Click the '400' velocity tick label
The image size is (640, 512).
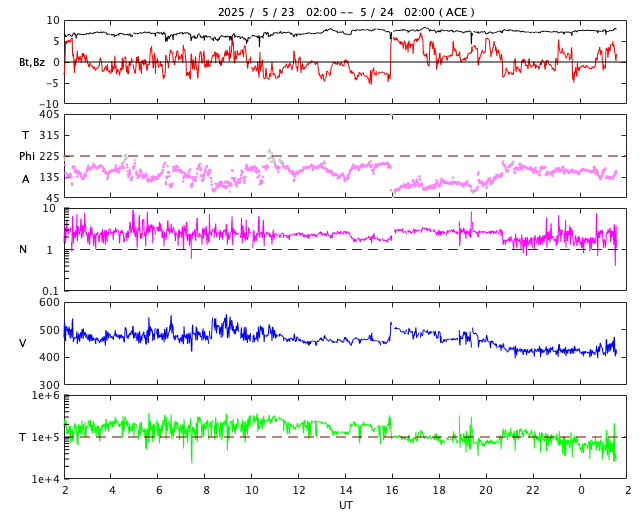point(49,357)
